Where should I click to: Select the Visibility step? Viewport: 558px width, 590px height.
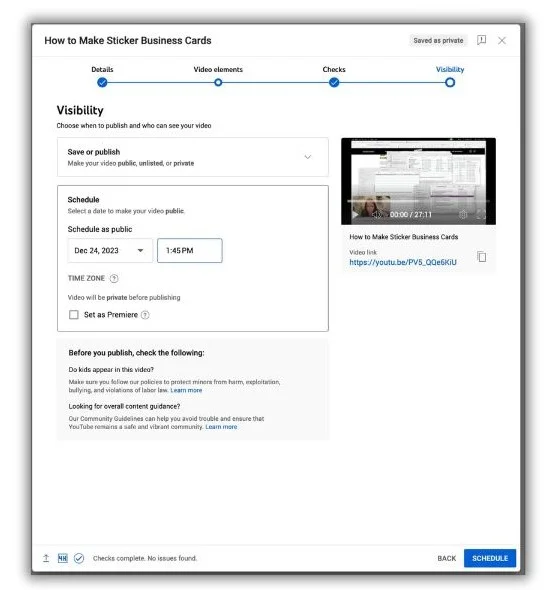pyautogui.click(x=450, y=82)
